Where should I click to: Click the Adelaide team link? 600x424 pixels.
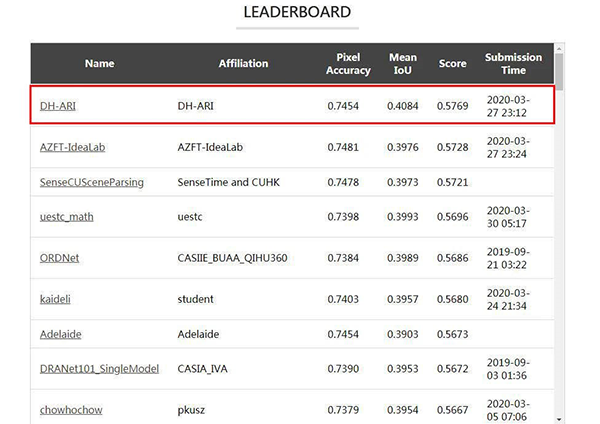point(63,333)
